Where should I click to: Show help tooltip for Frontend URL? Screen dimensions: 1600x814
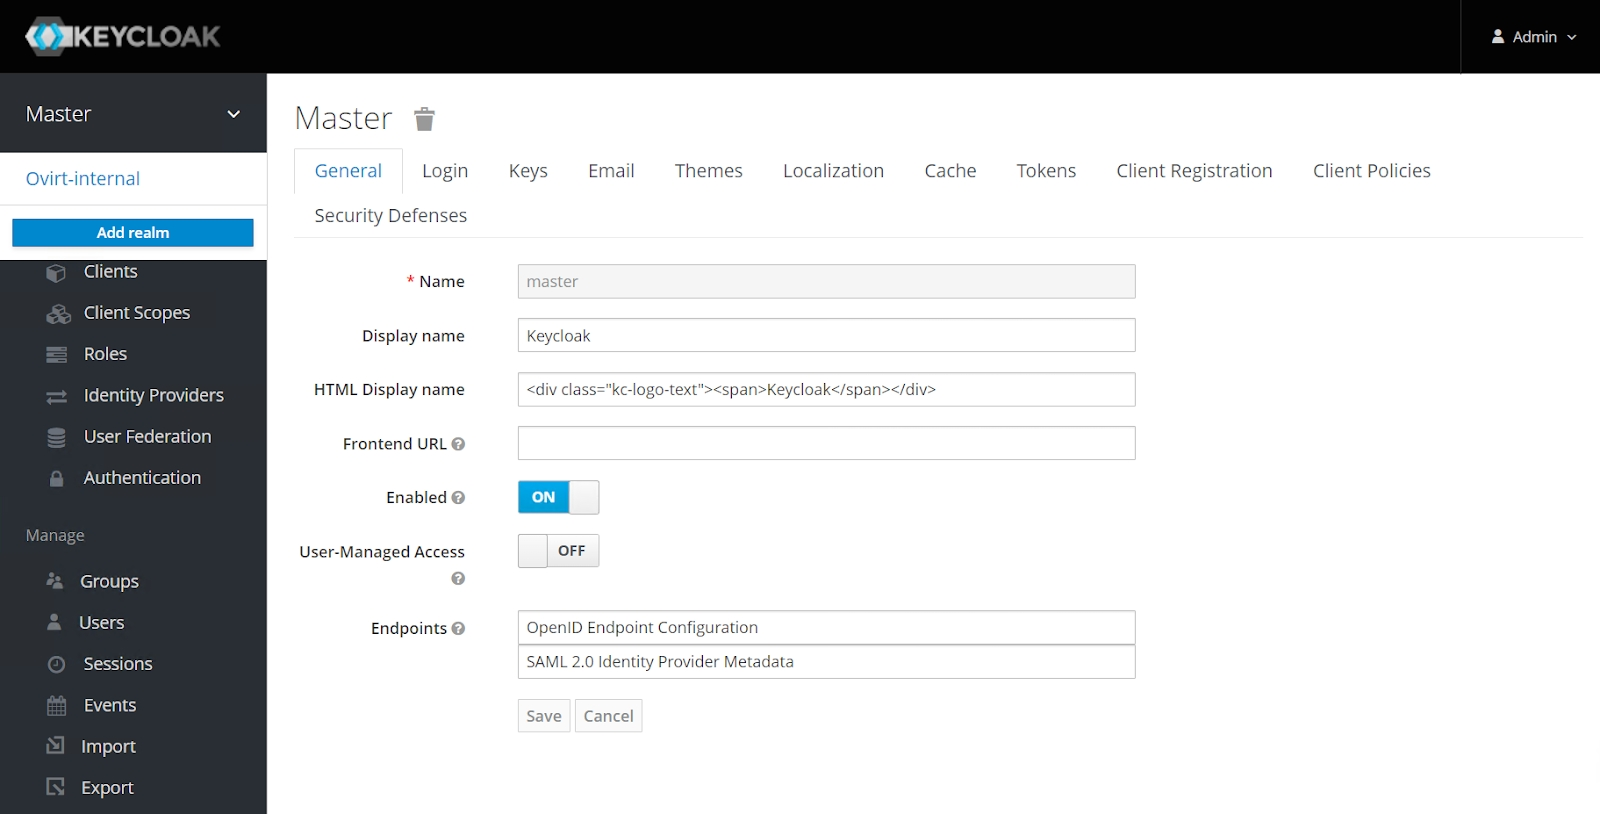458,444
